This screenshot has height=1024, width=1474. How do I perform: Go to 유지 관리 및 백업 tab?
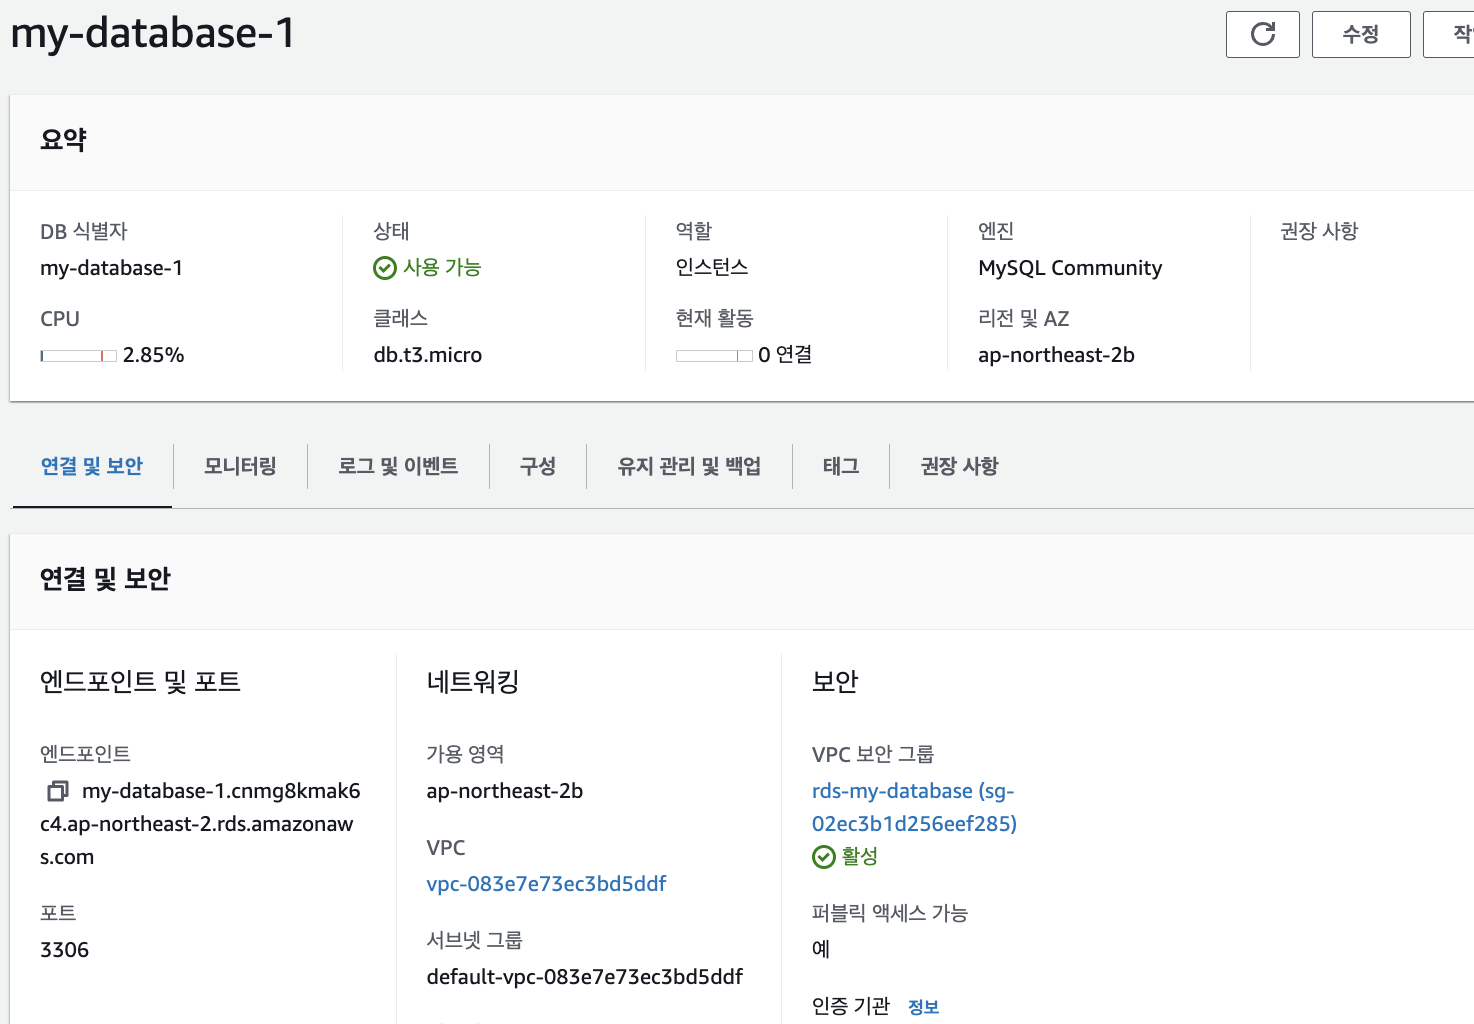click(x=689, y=466)
